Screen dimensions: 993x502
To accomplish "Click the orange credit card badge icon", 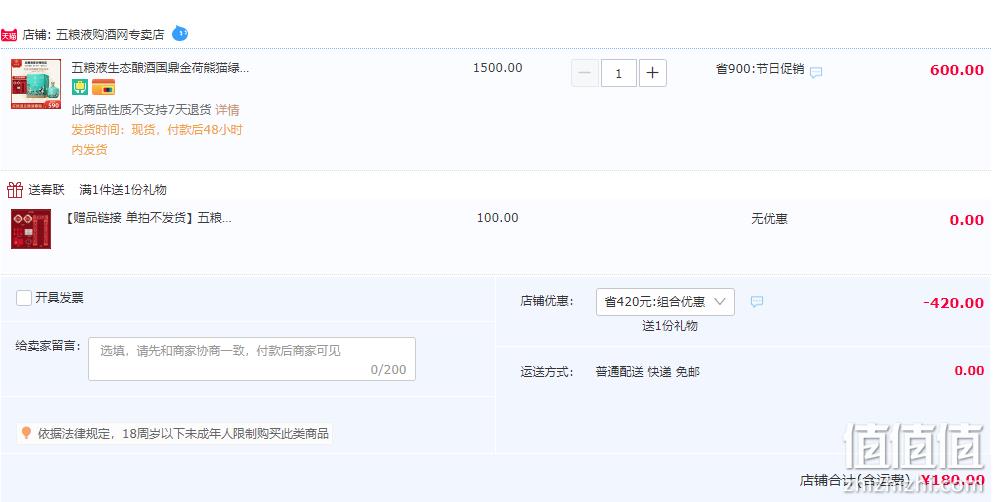I will point(104,87).
